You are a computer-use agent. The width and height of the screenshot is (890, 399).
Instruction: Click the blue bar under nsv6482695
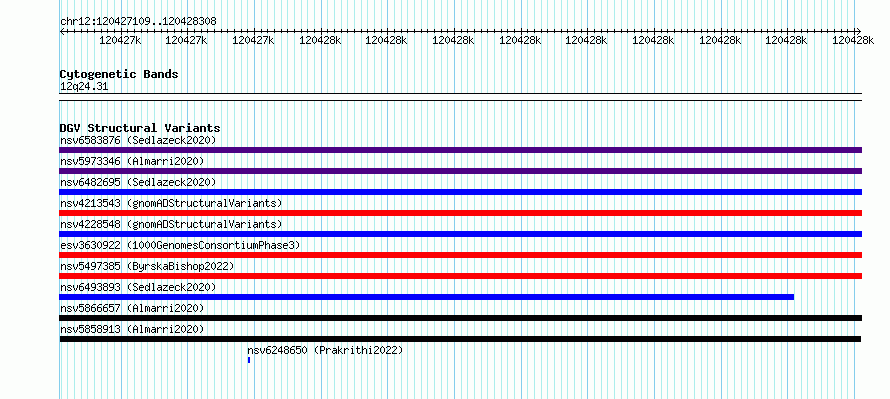pos(460,192)
